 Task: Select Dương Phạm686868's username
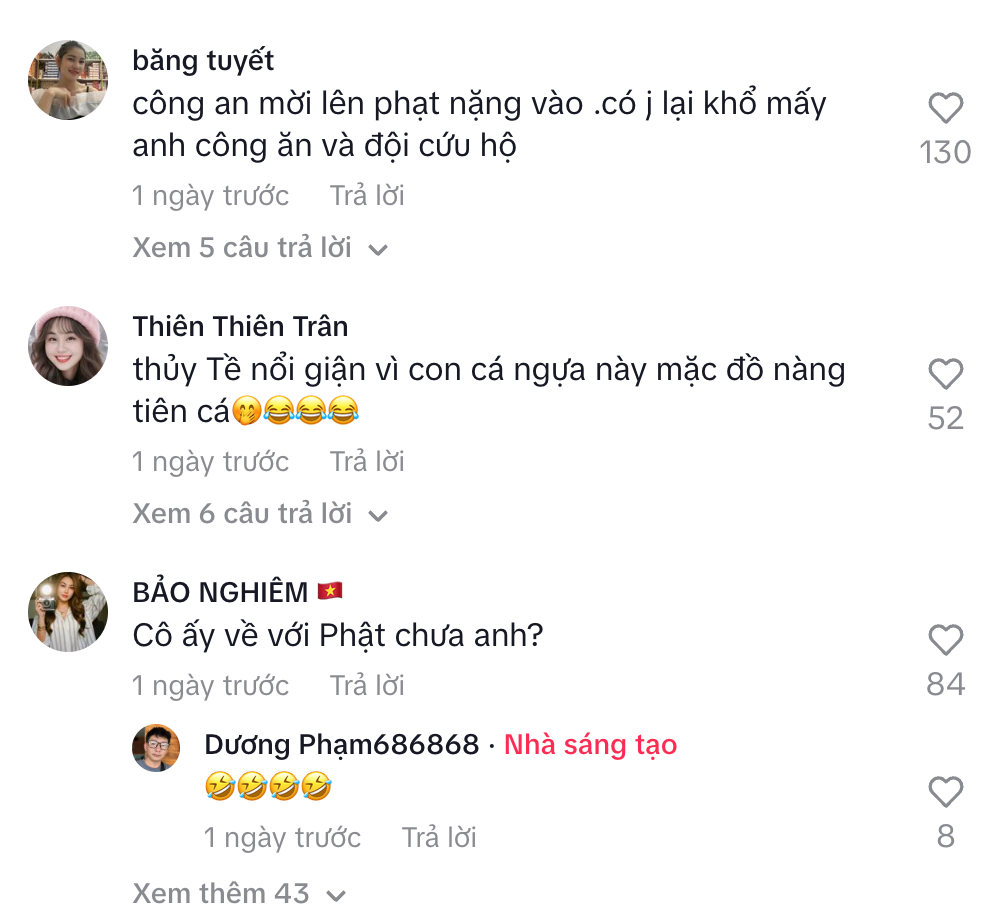coord(340,745)
